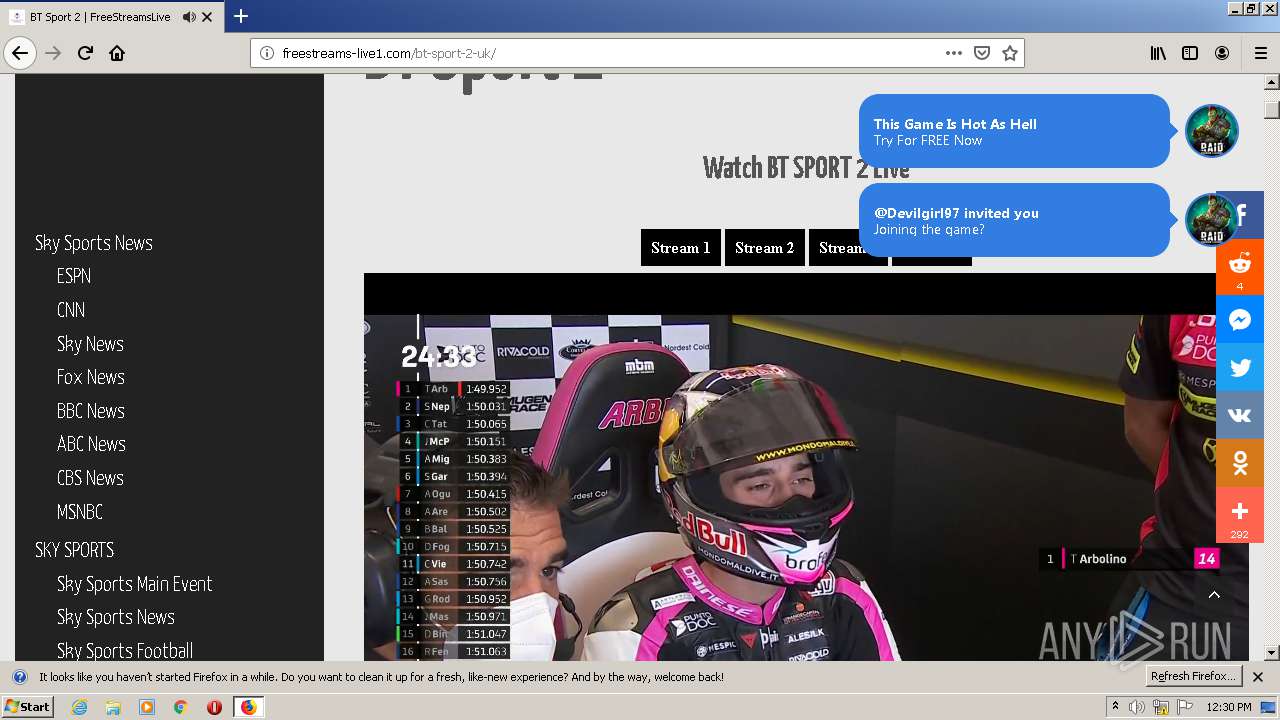1280x720 pixels.
Task: Share on VK side icon
Action: pos(1240,415)
